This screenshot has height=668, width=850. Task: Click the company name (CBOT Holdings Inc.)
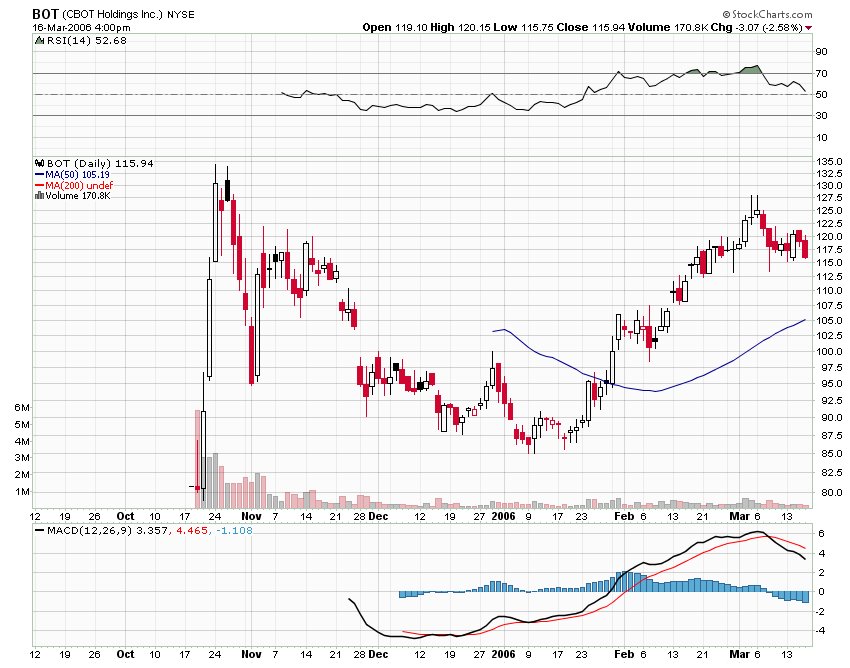pyautogui.click(x=112, y=15)
